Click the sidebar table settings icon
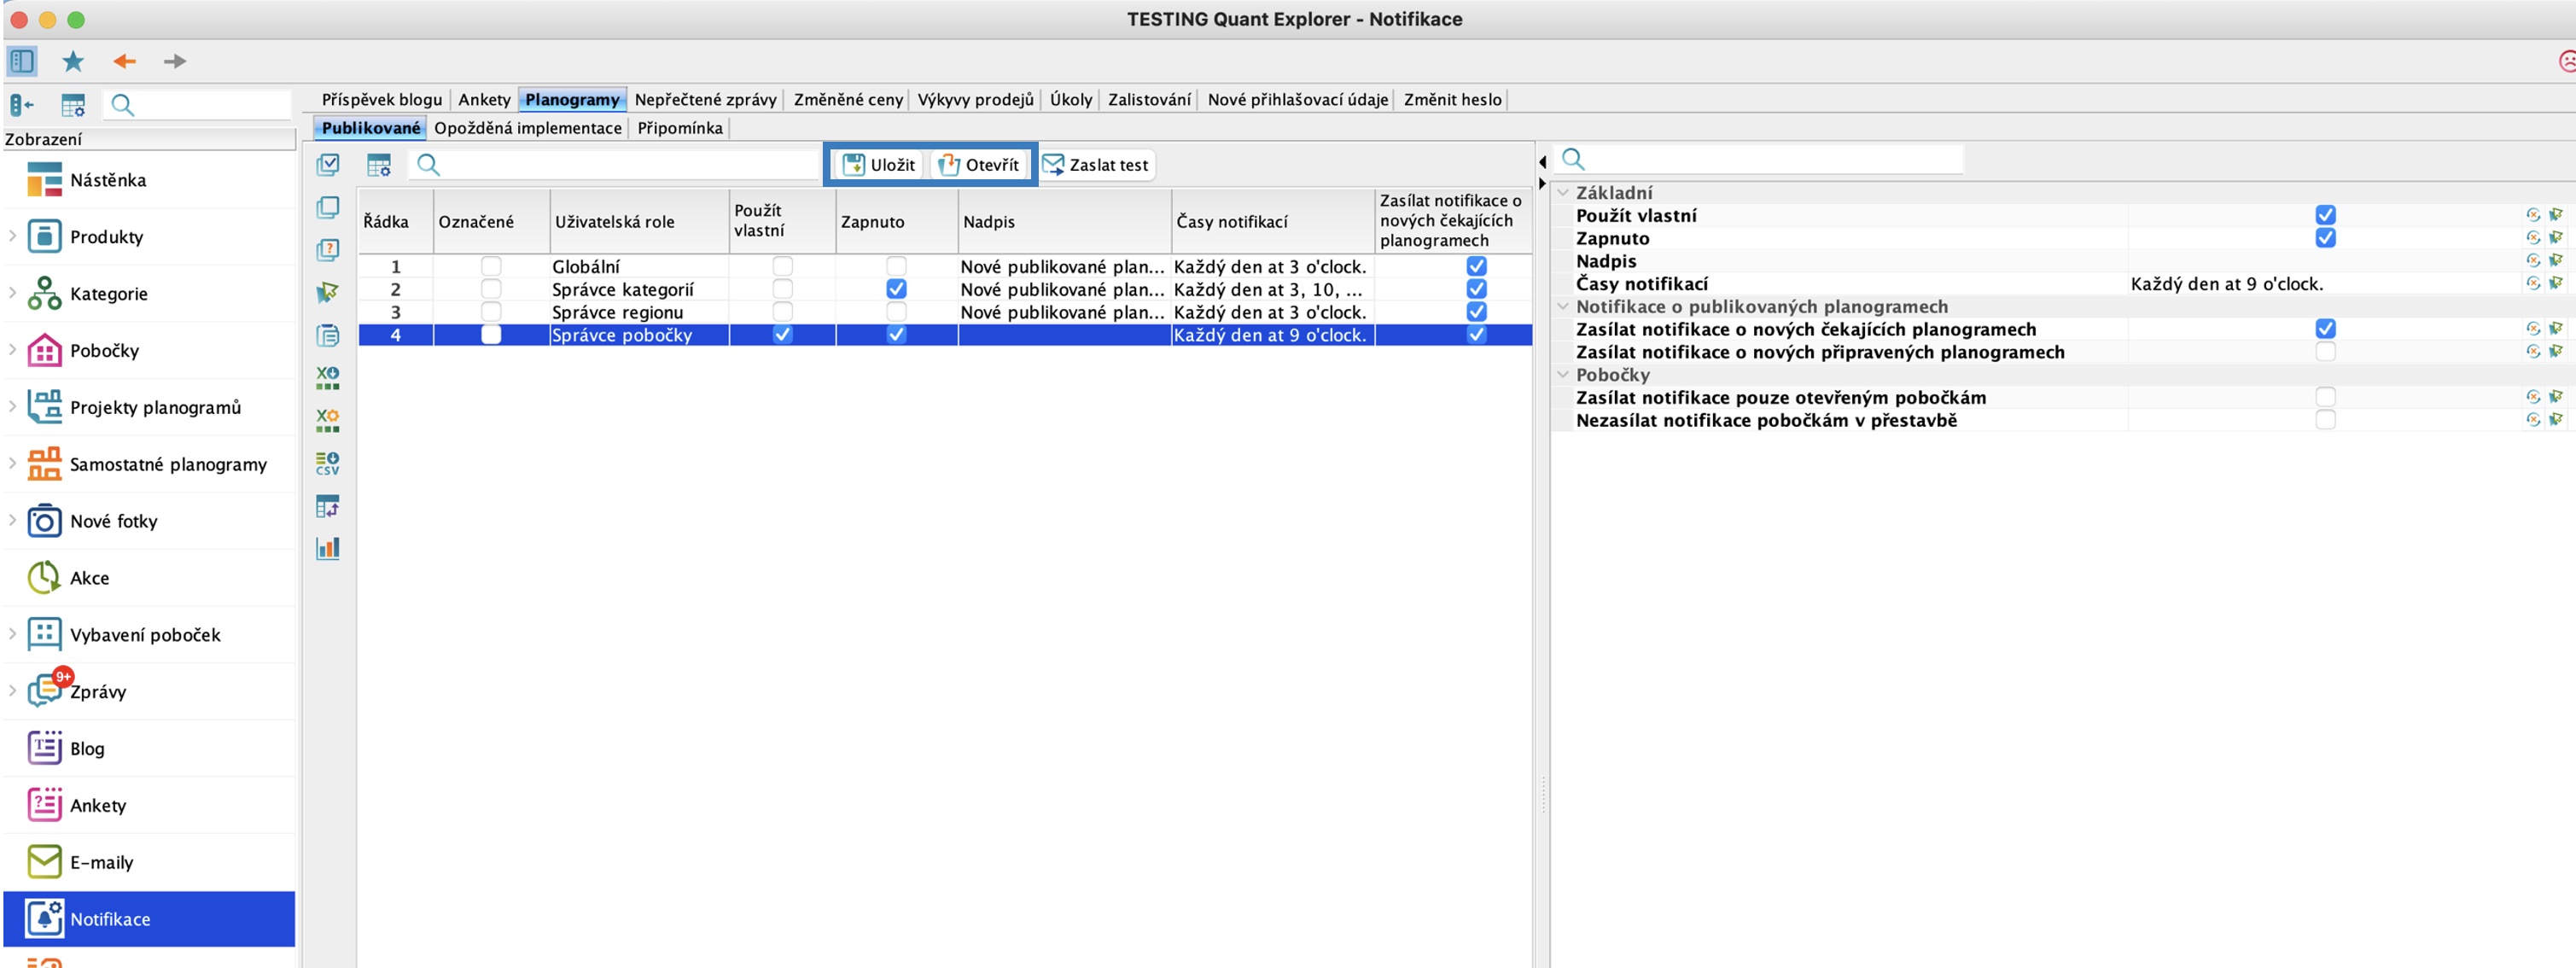The height and width of the screenshot is (968, 2576). pyautogui.click(x=73, y=105)
